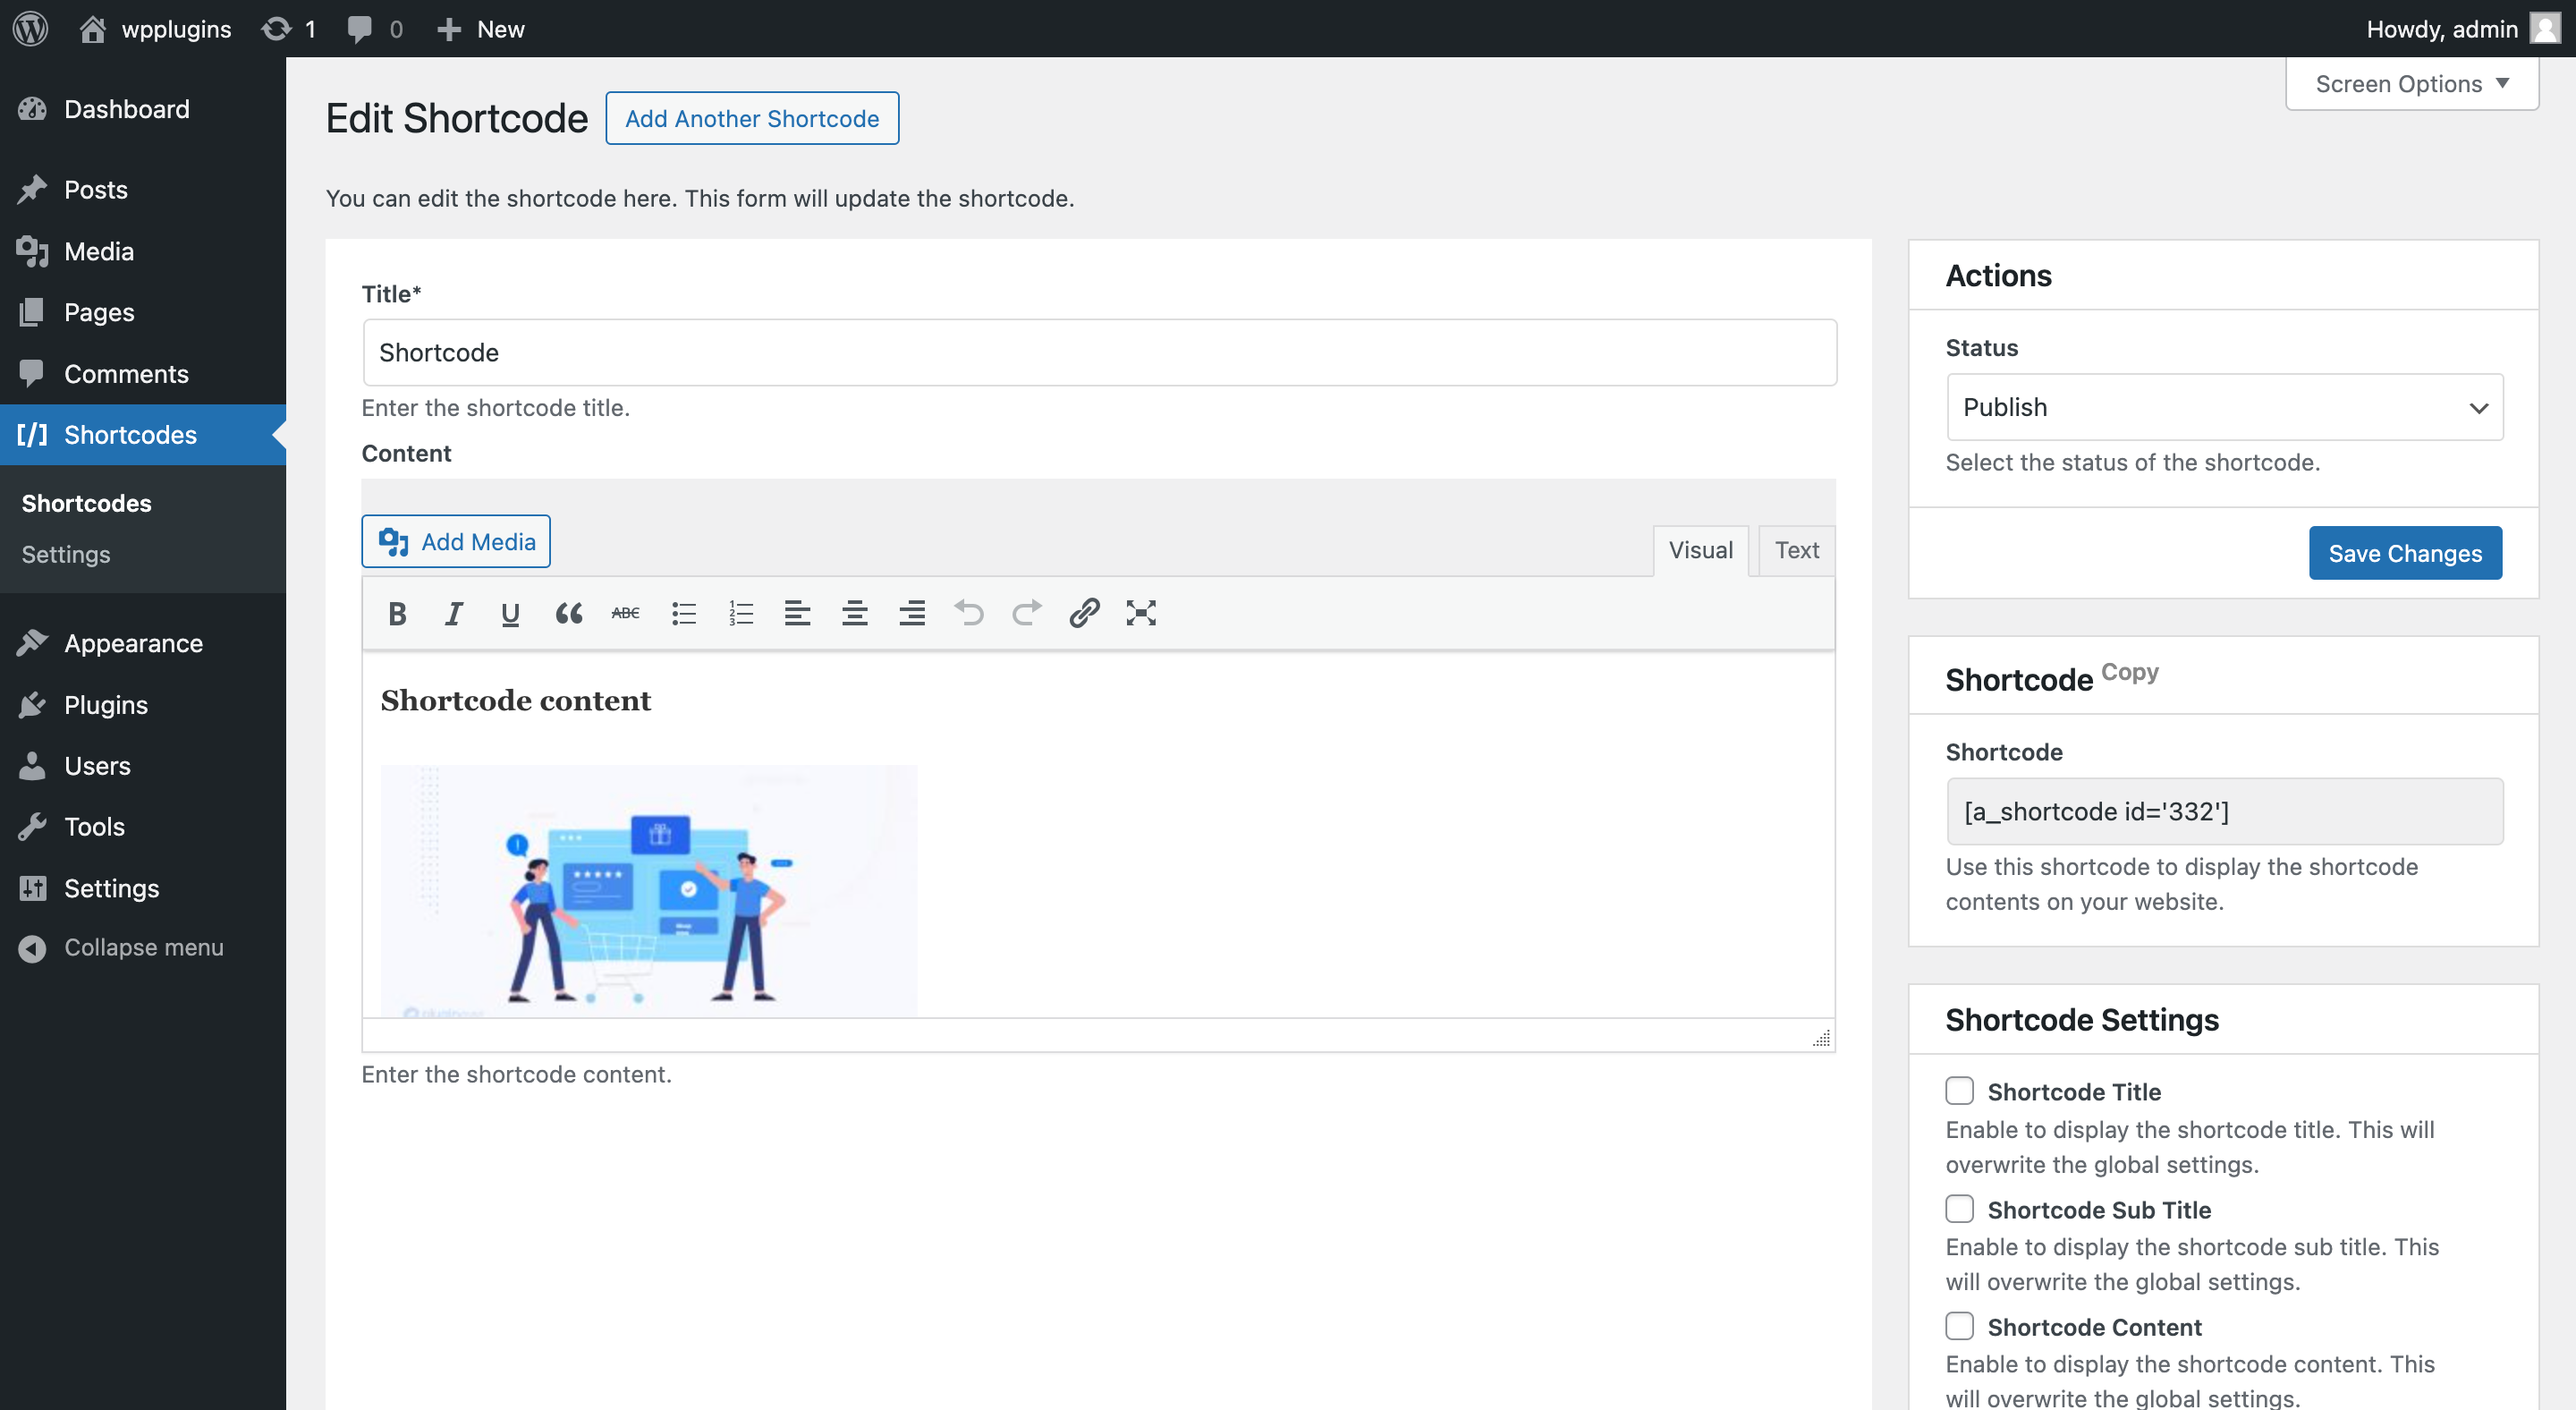Image resolution: width=2576 pixels, height=1410 pixels.
Task: Click the Save Changes button
Action: click(2404, 553)
